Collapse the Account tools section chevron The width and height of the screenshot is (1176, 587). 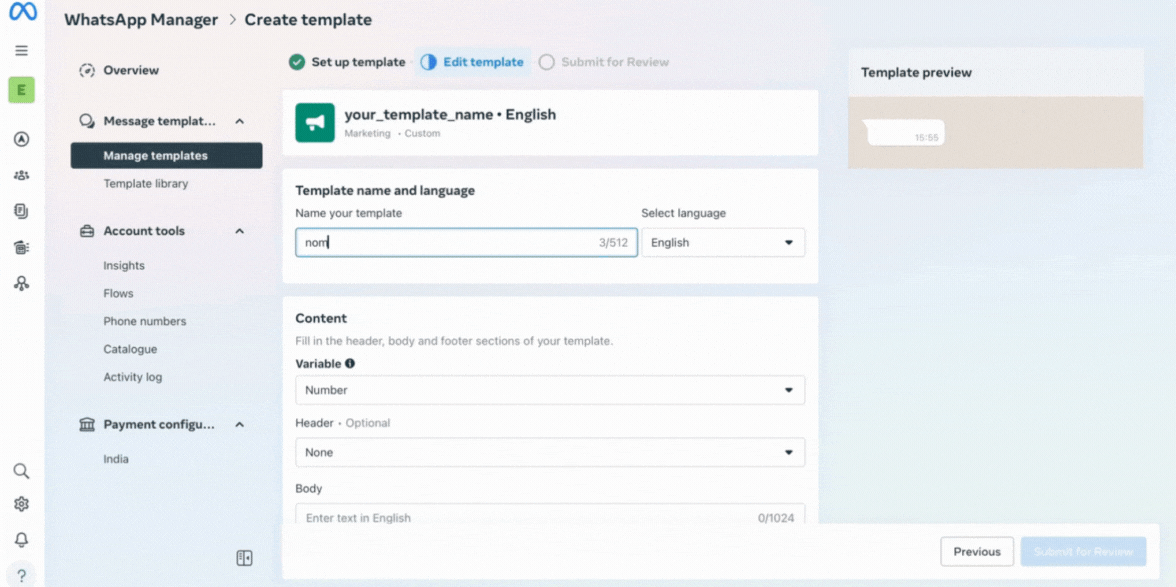(239, 231)
